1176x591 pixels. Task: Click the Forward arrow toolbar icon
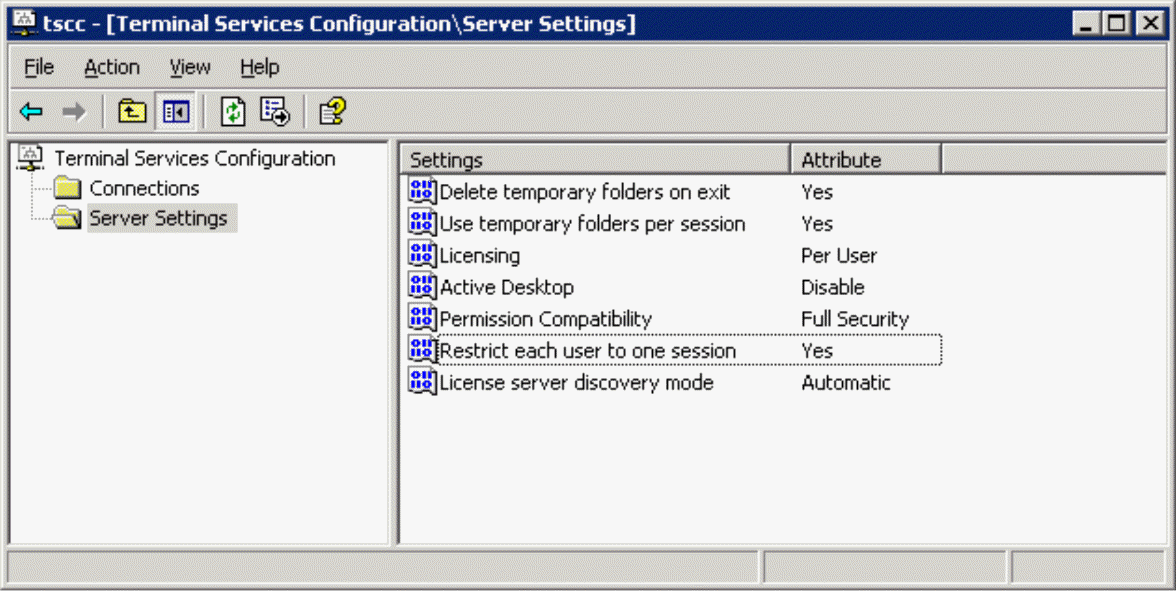point(74,112)
